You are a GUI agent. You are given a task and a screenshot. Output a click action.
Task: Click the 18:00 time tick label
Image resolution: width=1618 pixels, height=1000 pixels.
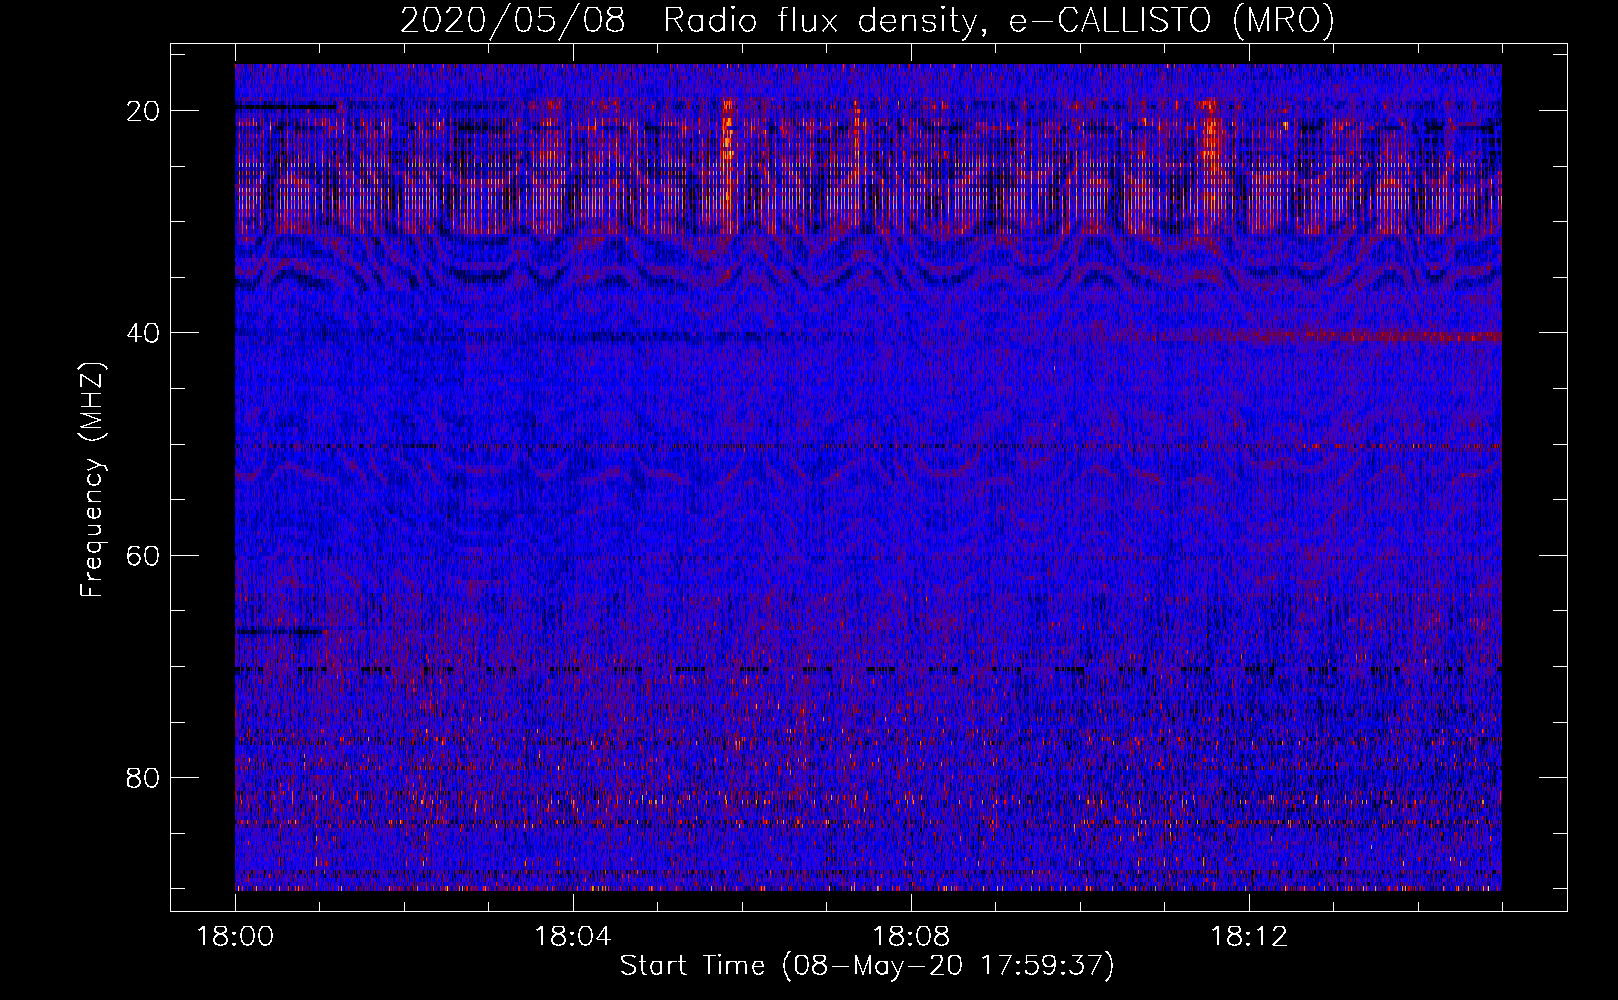click(236, 937)
